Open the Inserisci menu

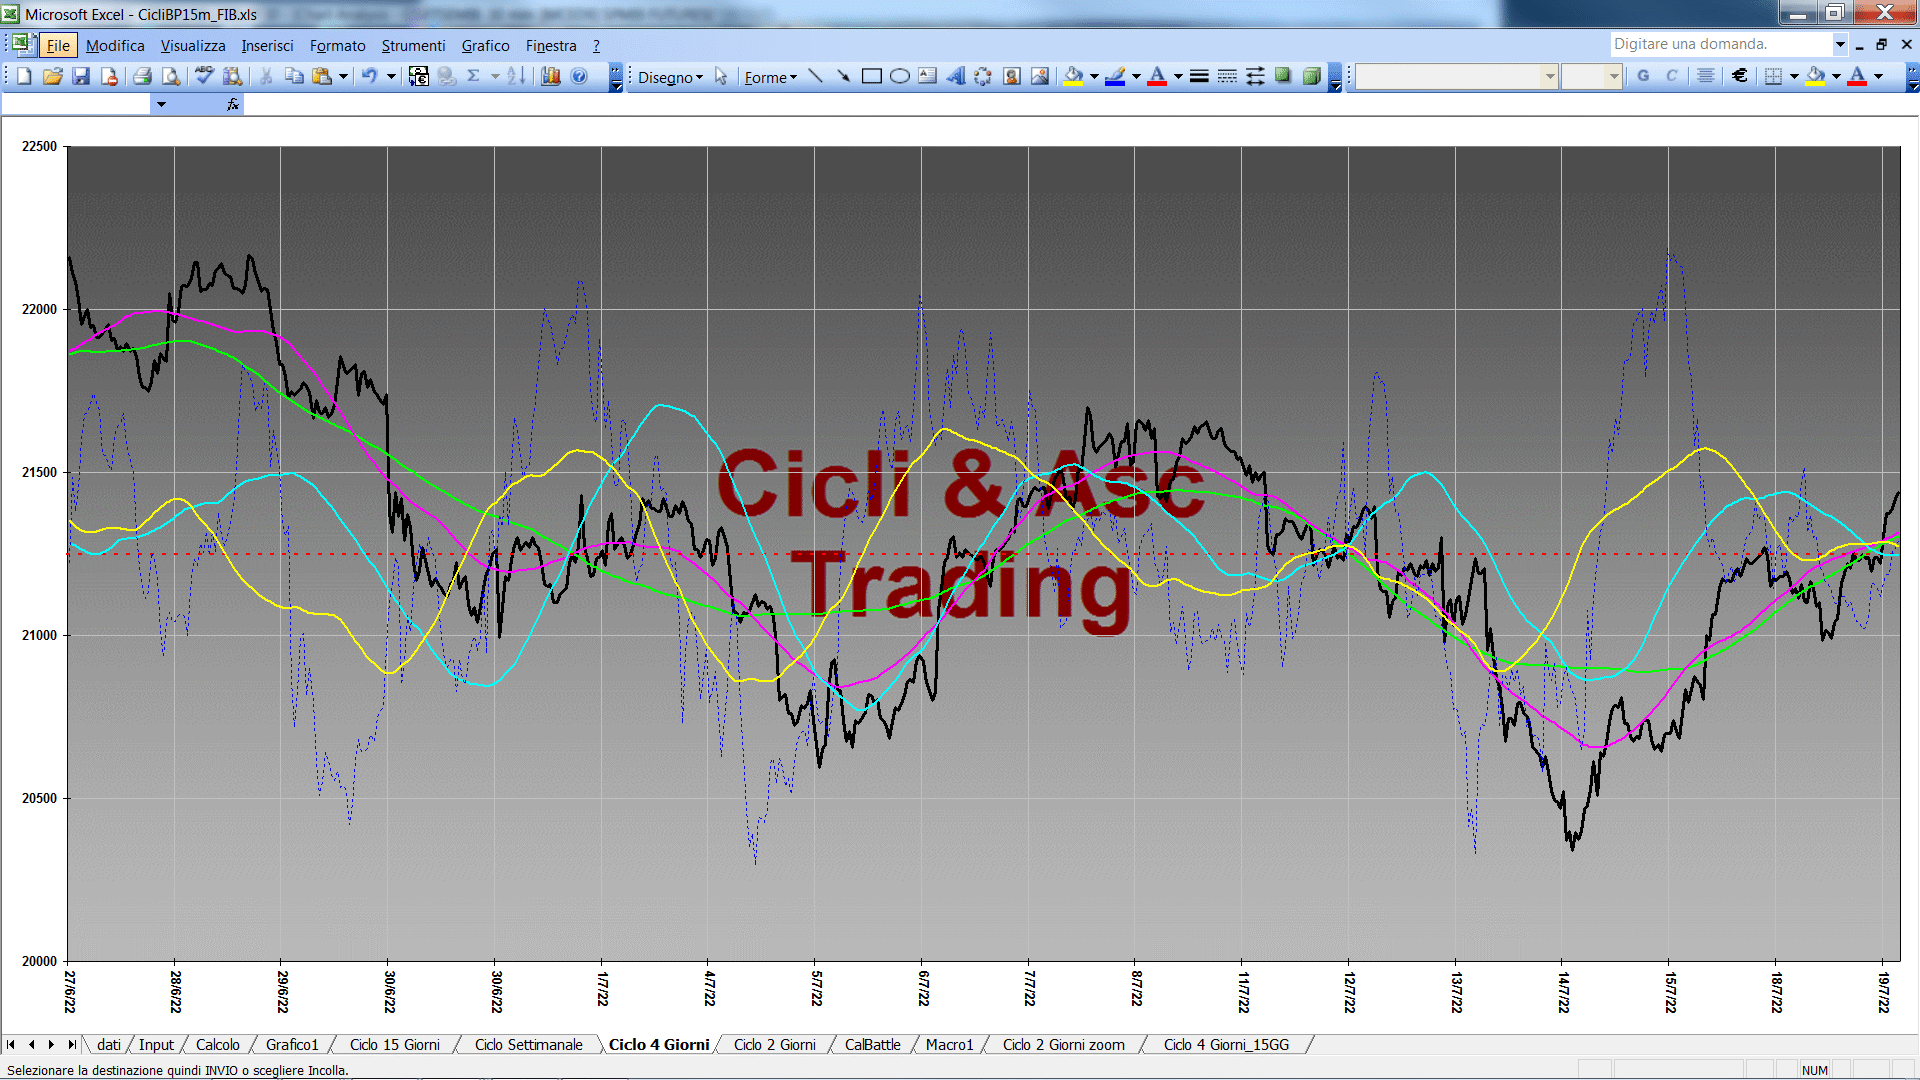coord(267,46)
